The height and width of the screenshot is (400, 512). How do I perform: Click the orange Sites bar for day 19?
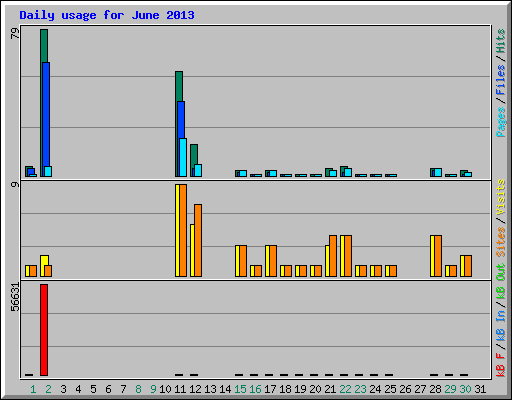click(303, 271)
